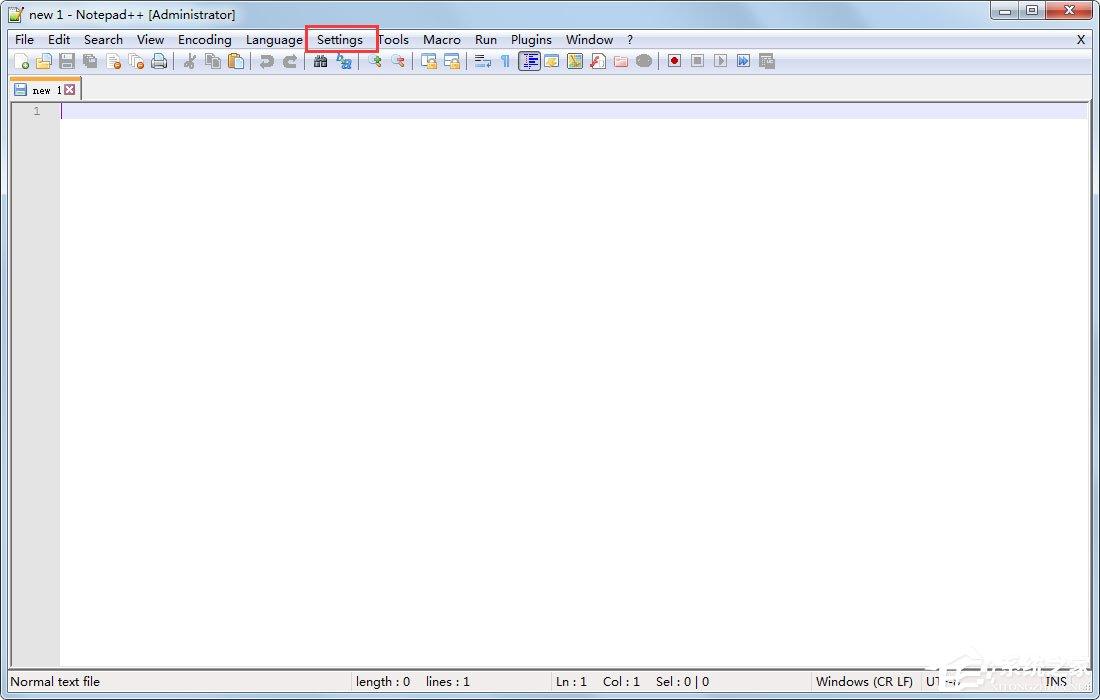Click the Print icon in toolbar
This screenshot has width=1100, height=700.
(159, 62)
